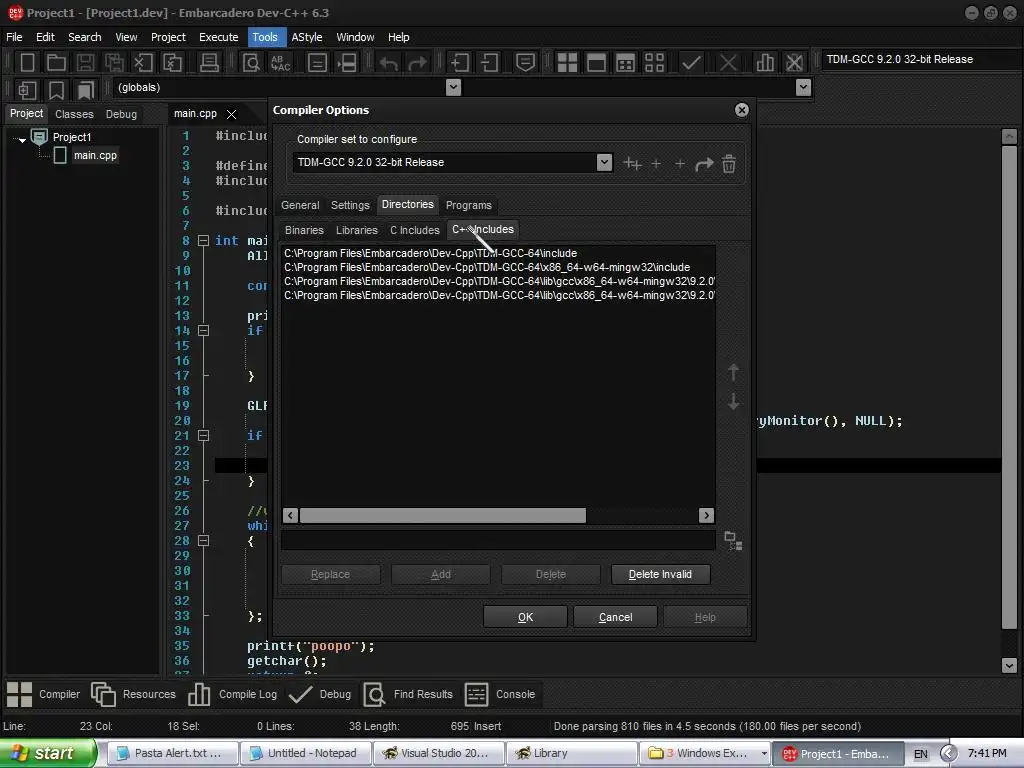The width and height of the screenshot is (1024, 768).
Task: Click the Delete Invalid button
Action: 660,574
